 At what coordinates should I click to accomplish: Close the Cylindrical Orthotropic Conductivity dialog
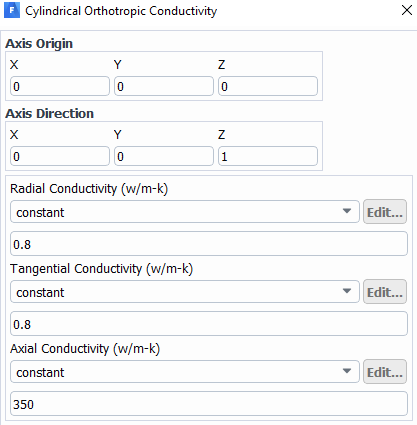(x=407, y=10)
